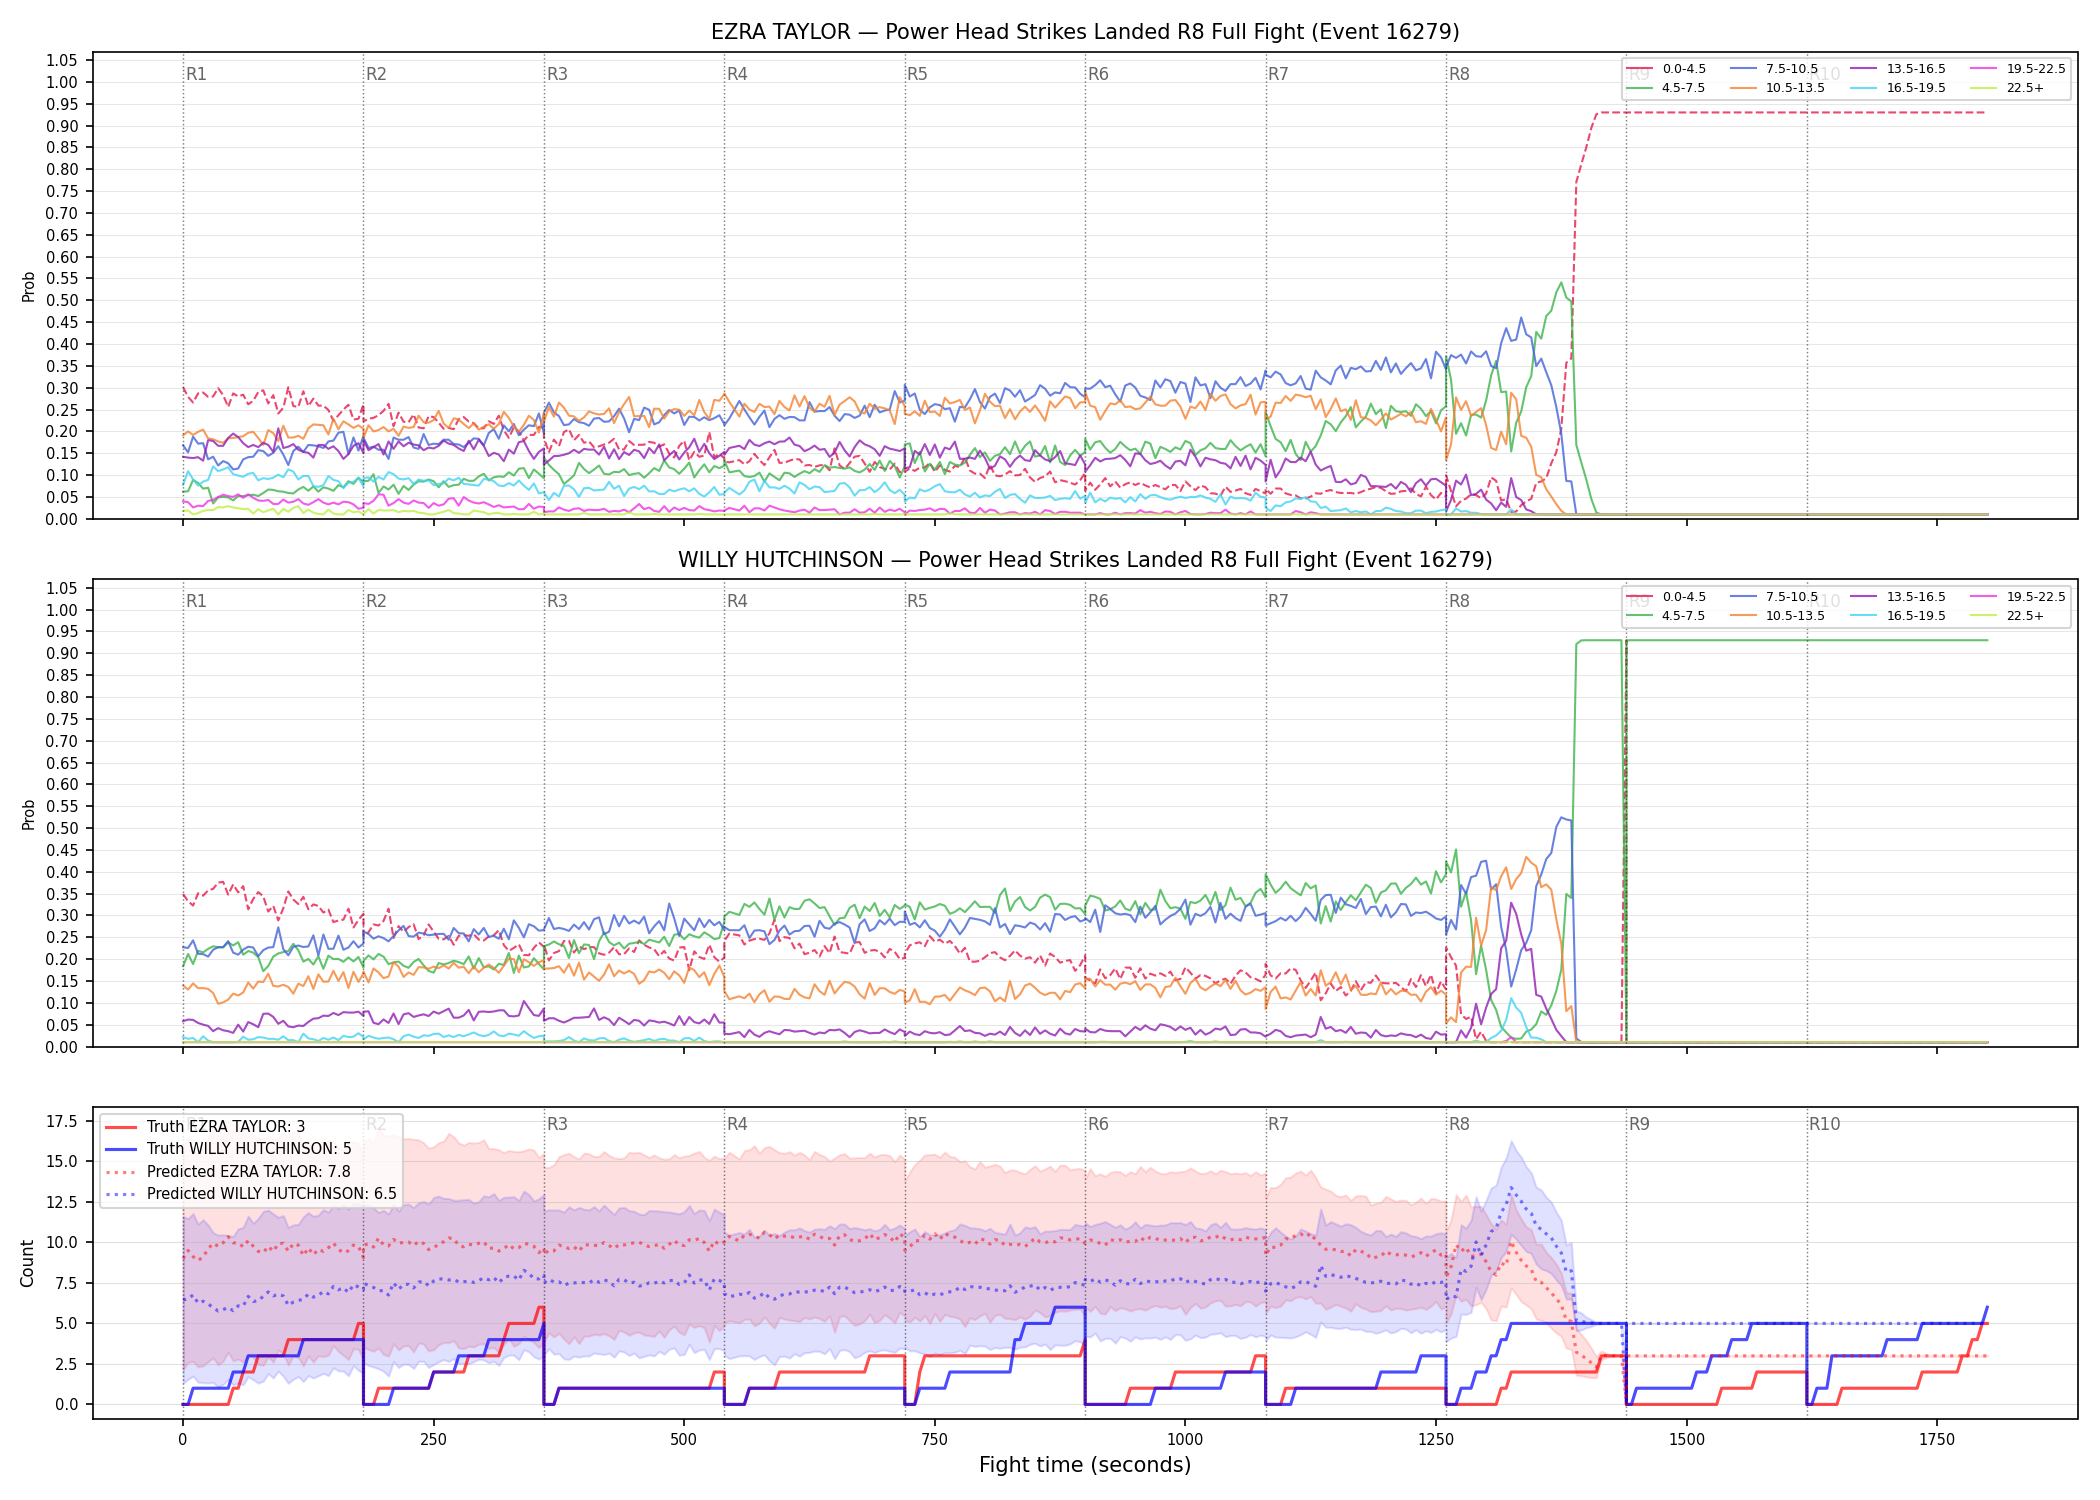Viewport: 2100px width, 1500px height.
Task: Click the 1000 tick on the time axis
Action: point(1185,1440)
